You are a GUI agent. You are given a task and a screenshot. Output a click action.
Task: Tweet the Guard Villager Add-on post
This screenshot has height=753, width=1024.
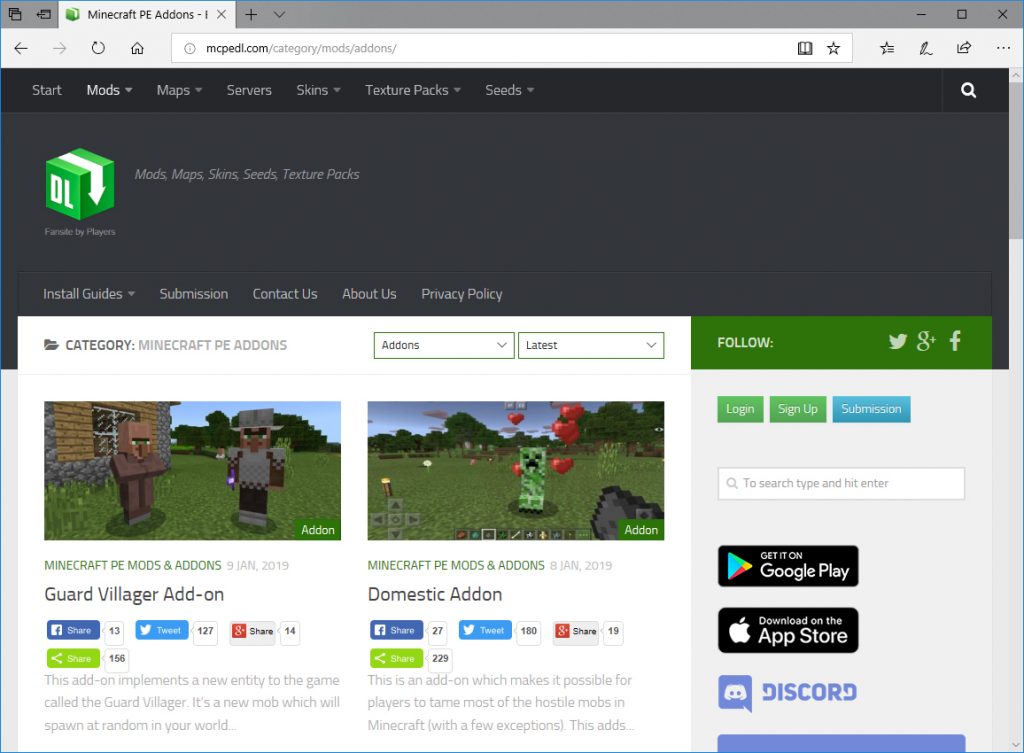(x=162, y=630)
